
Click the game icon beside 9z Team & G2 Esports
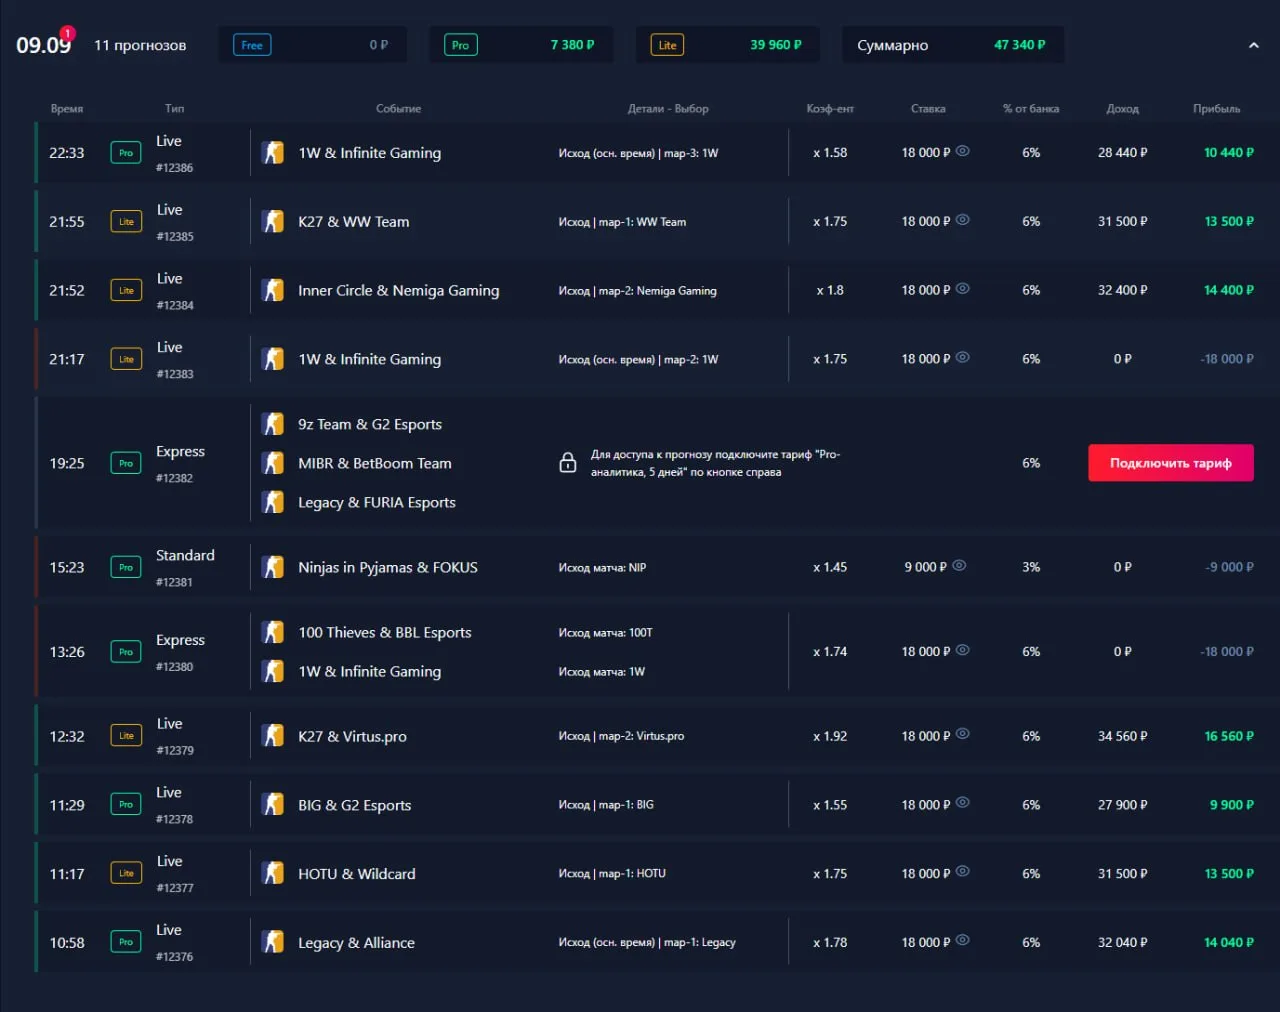[x=273, y=424]
